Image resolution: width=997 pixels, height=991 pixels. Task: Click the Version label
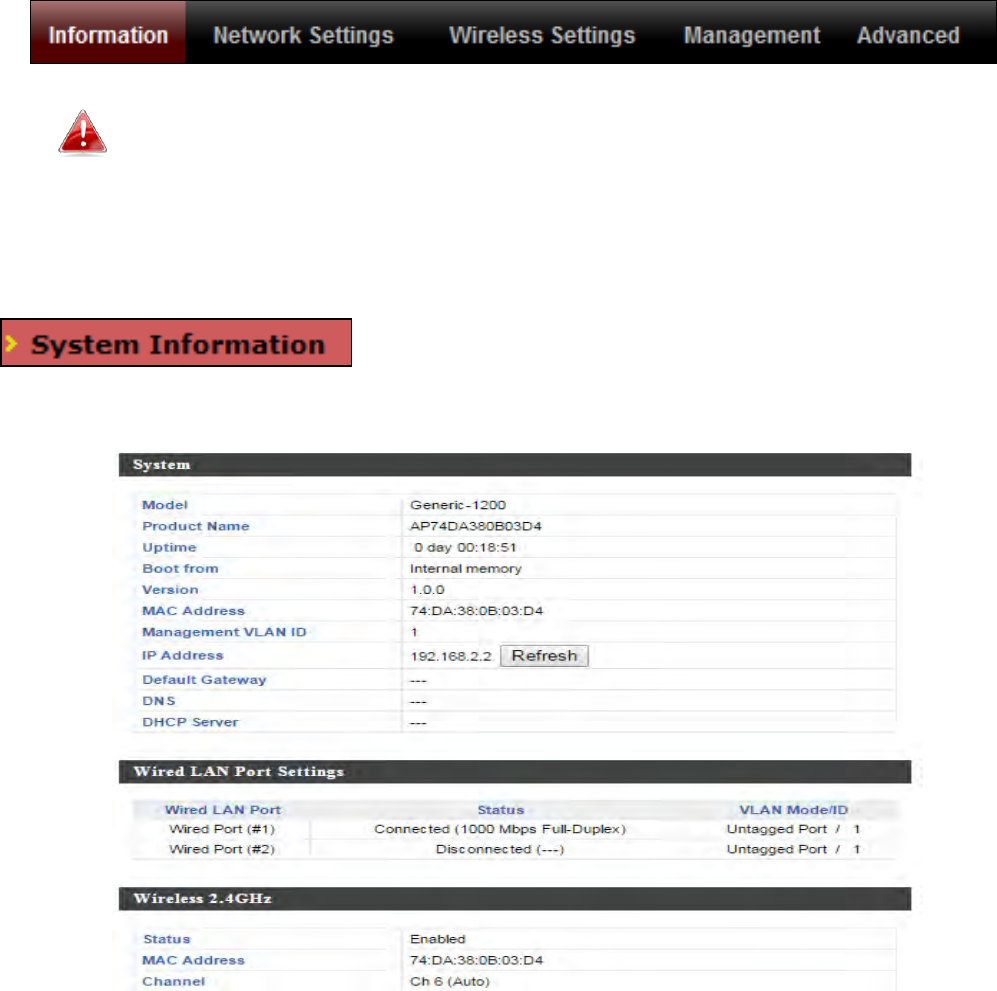coord(170,589)
